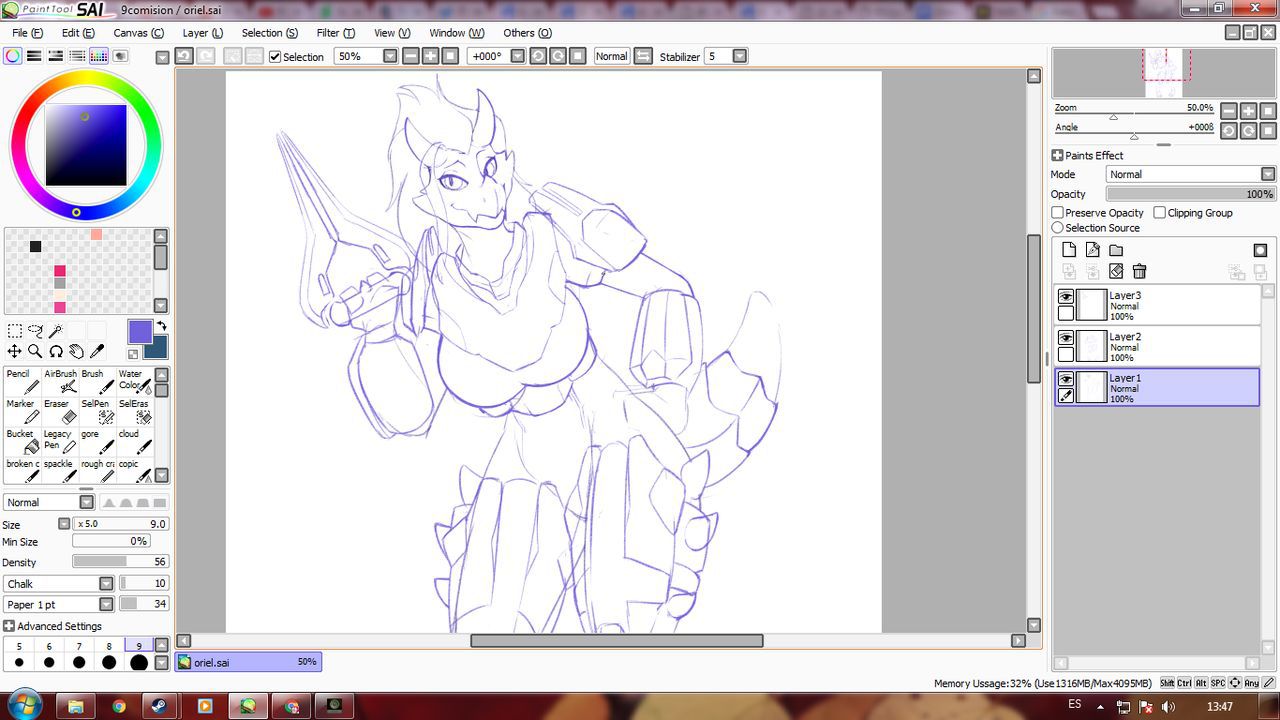This screenshot has width=1280, height=720.
Task: Open the Layer menu
Action: tap(202, 33)
